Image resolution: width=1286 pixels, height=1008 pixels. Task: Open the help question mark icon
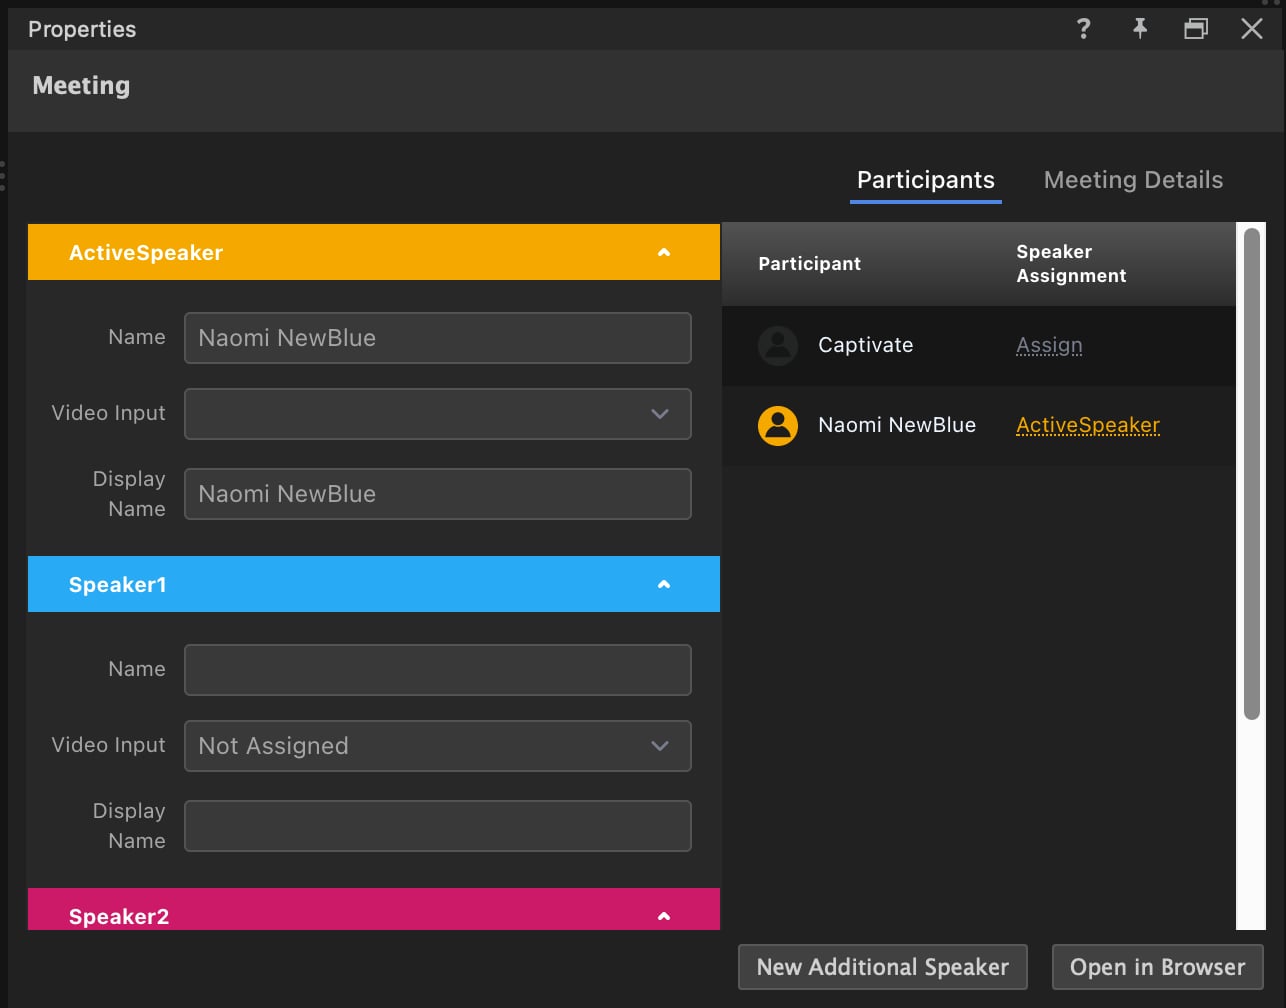(1083, 29)
